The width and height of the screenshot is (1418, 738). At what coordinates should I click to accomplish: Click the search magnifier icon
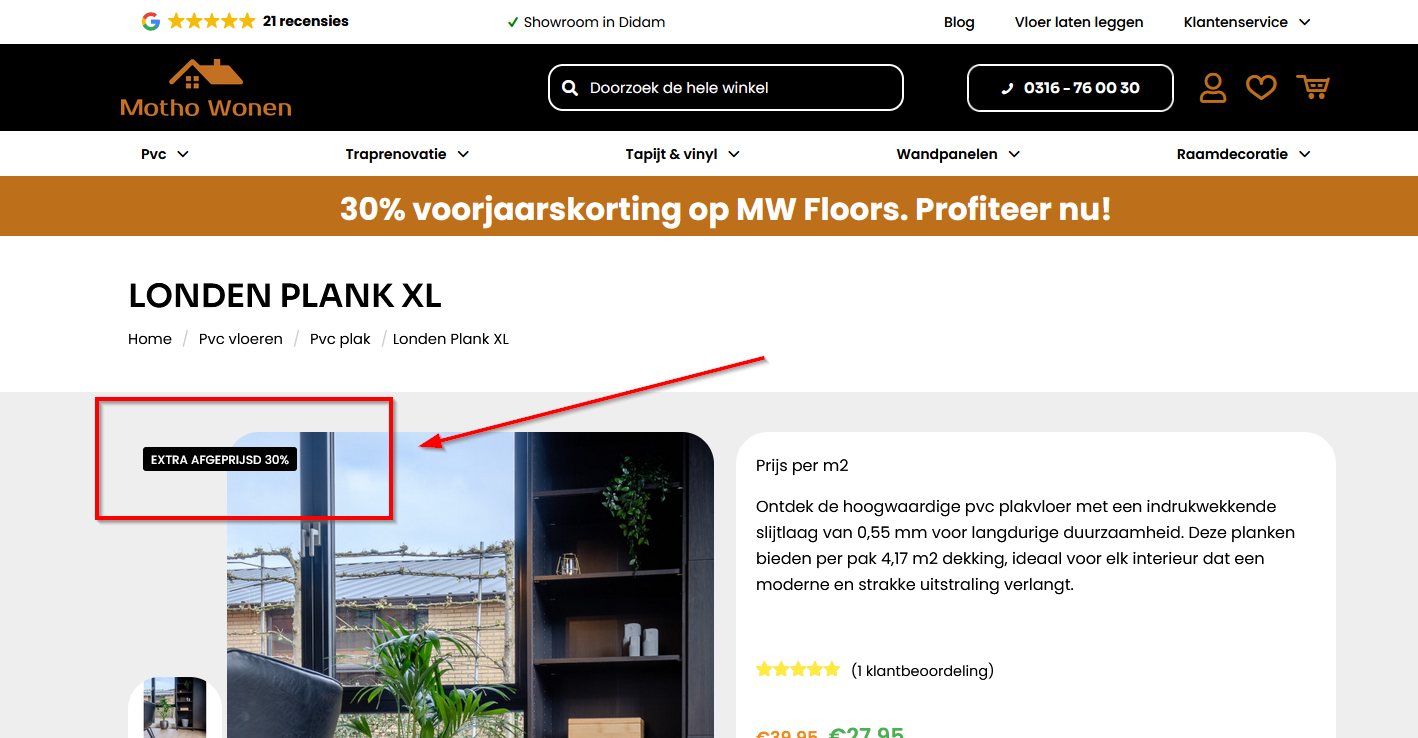coord(570,88)
